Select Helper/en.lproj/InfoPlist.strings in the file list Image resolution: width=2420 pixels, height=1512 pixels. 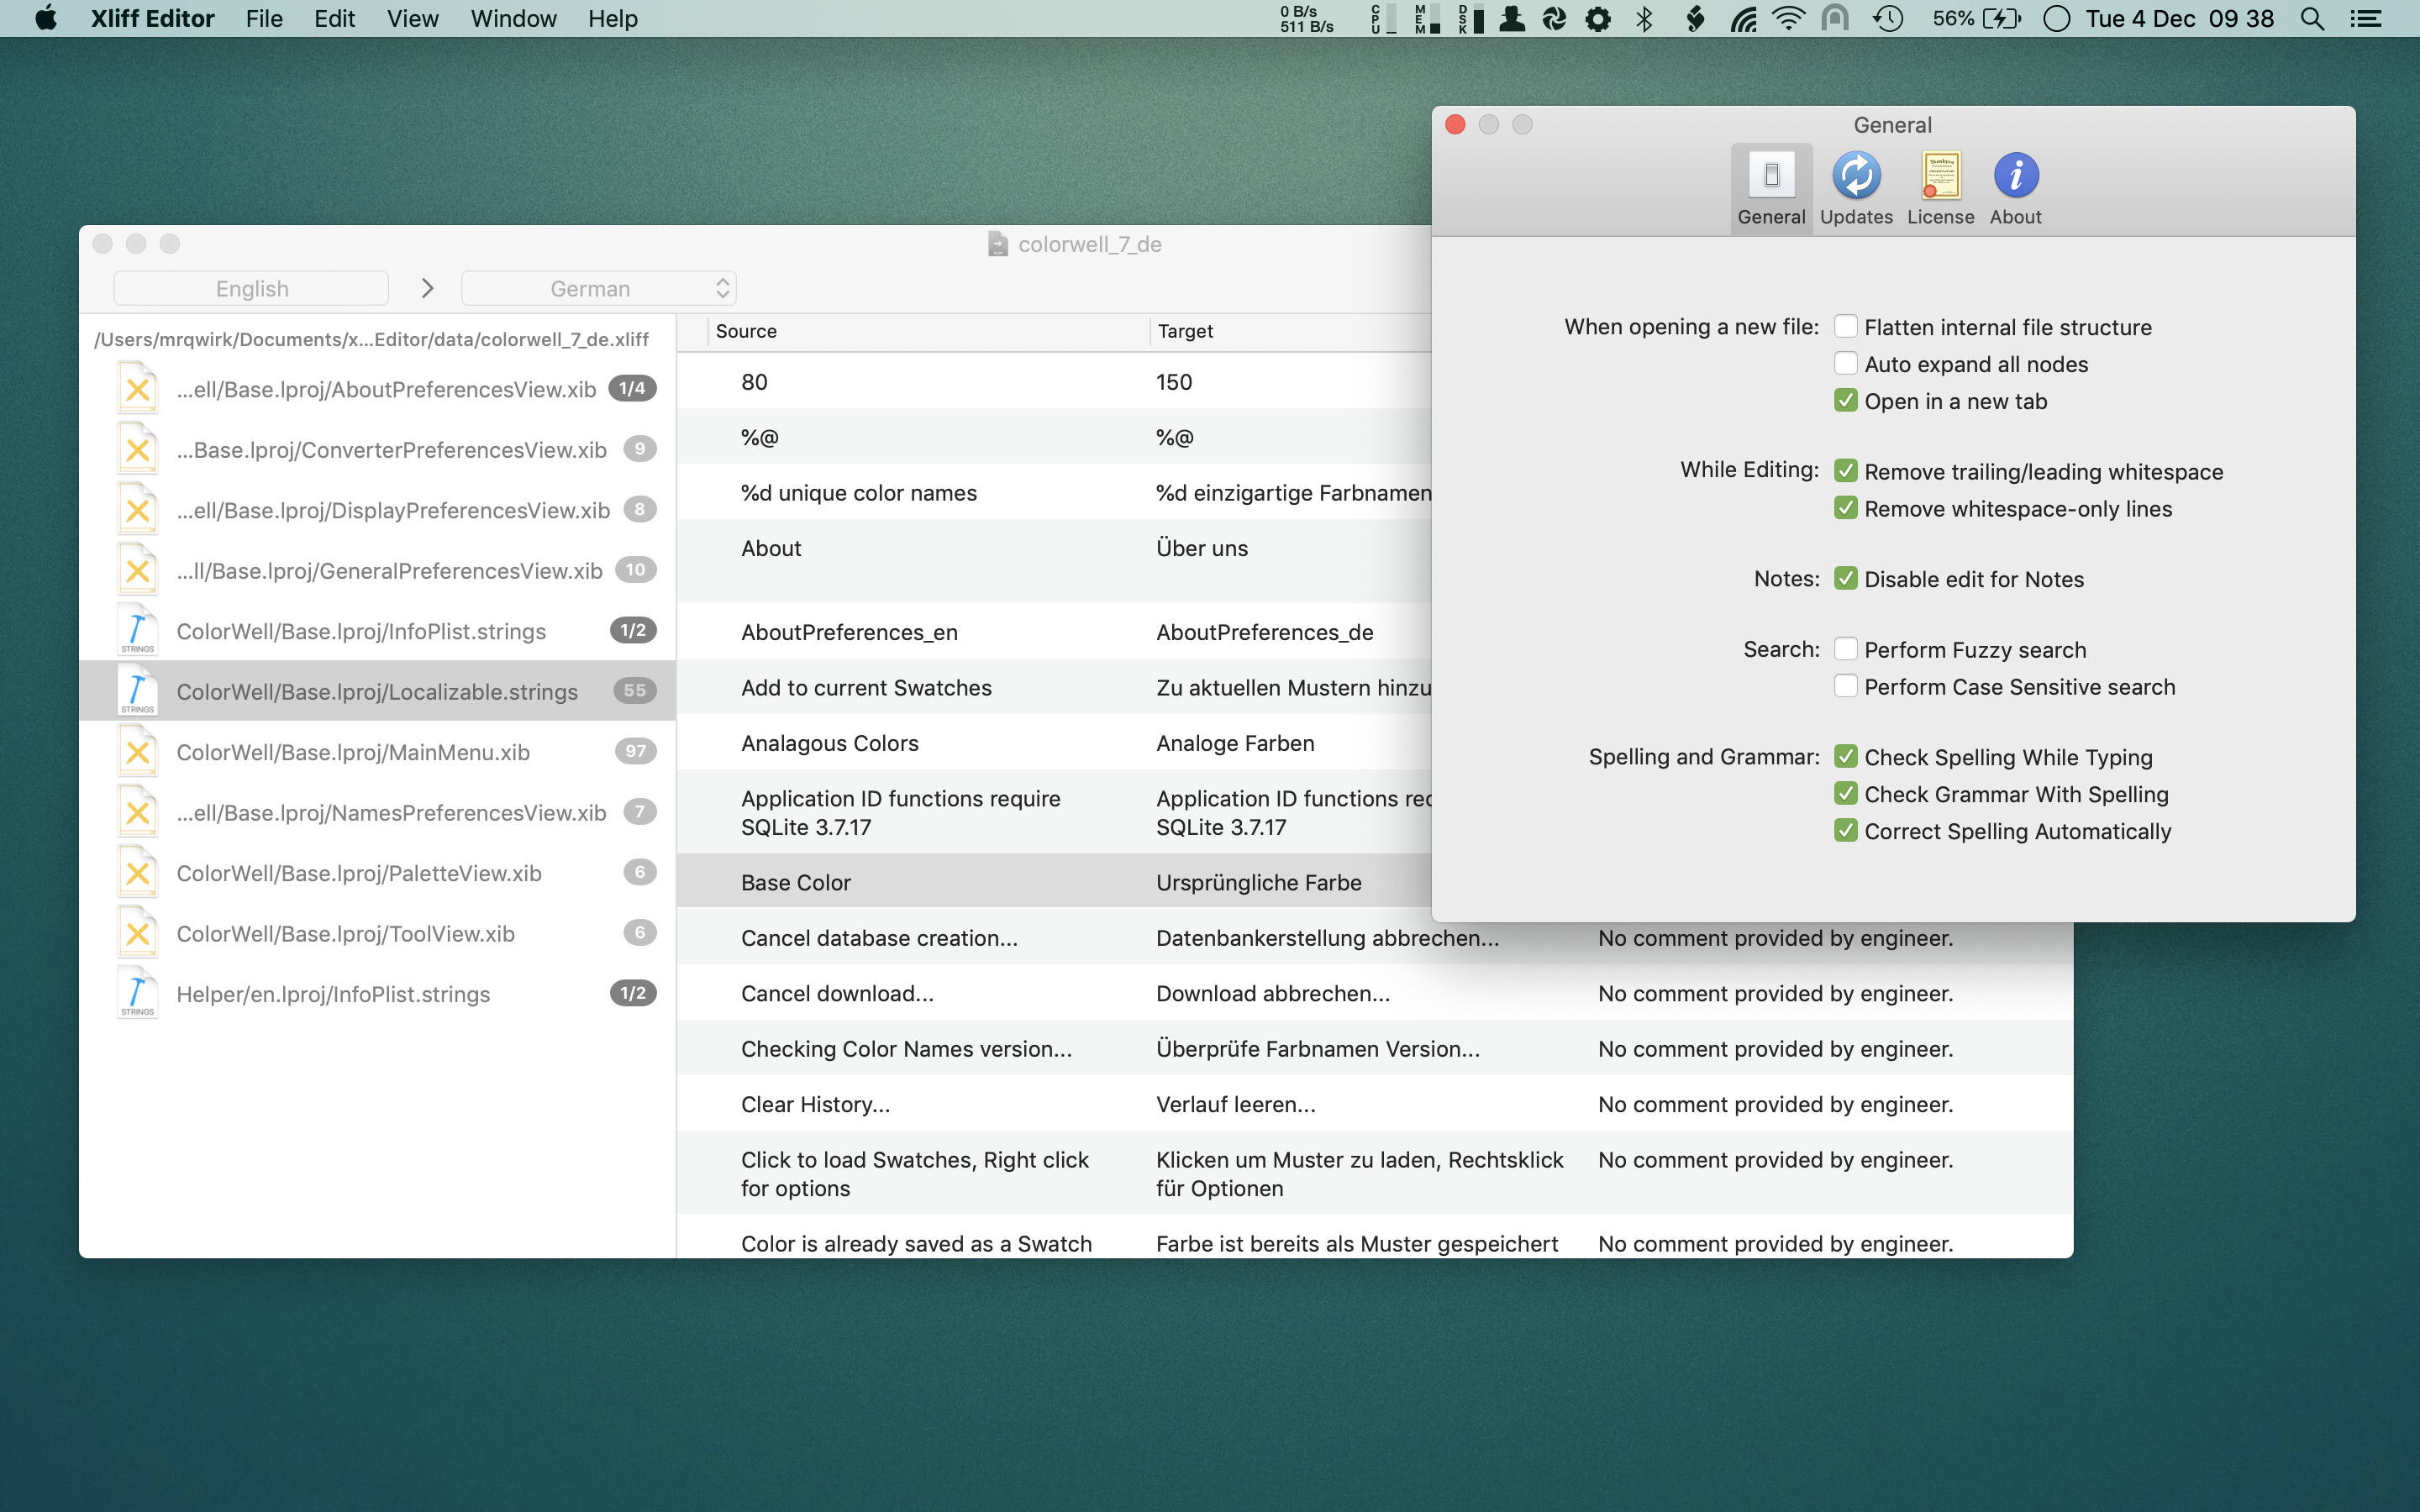point(377,994)
